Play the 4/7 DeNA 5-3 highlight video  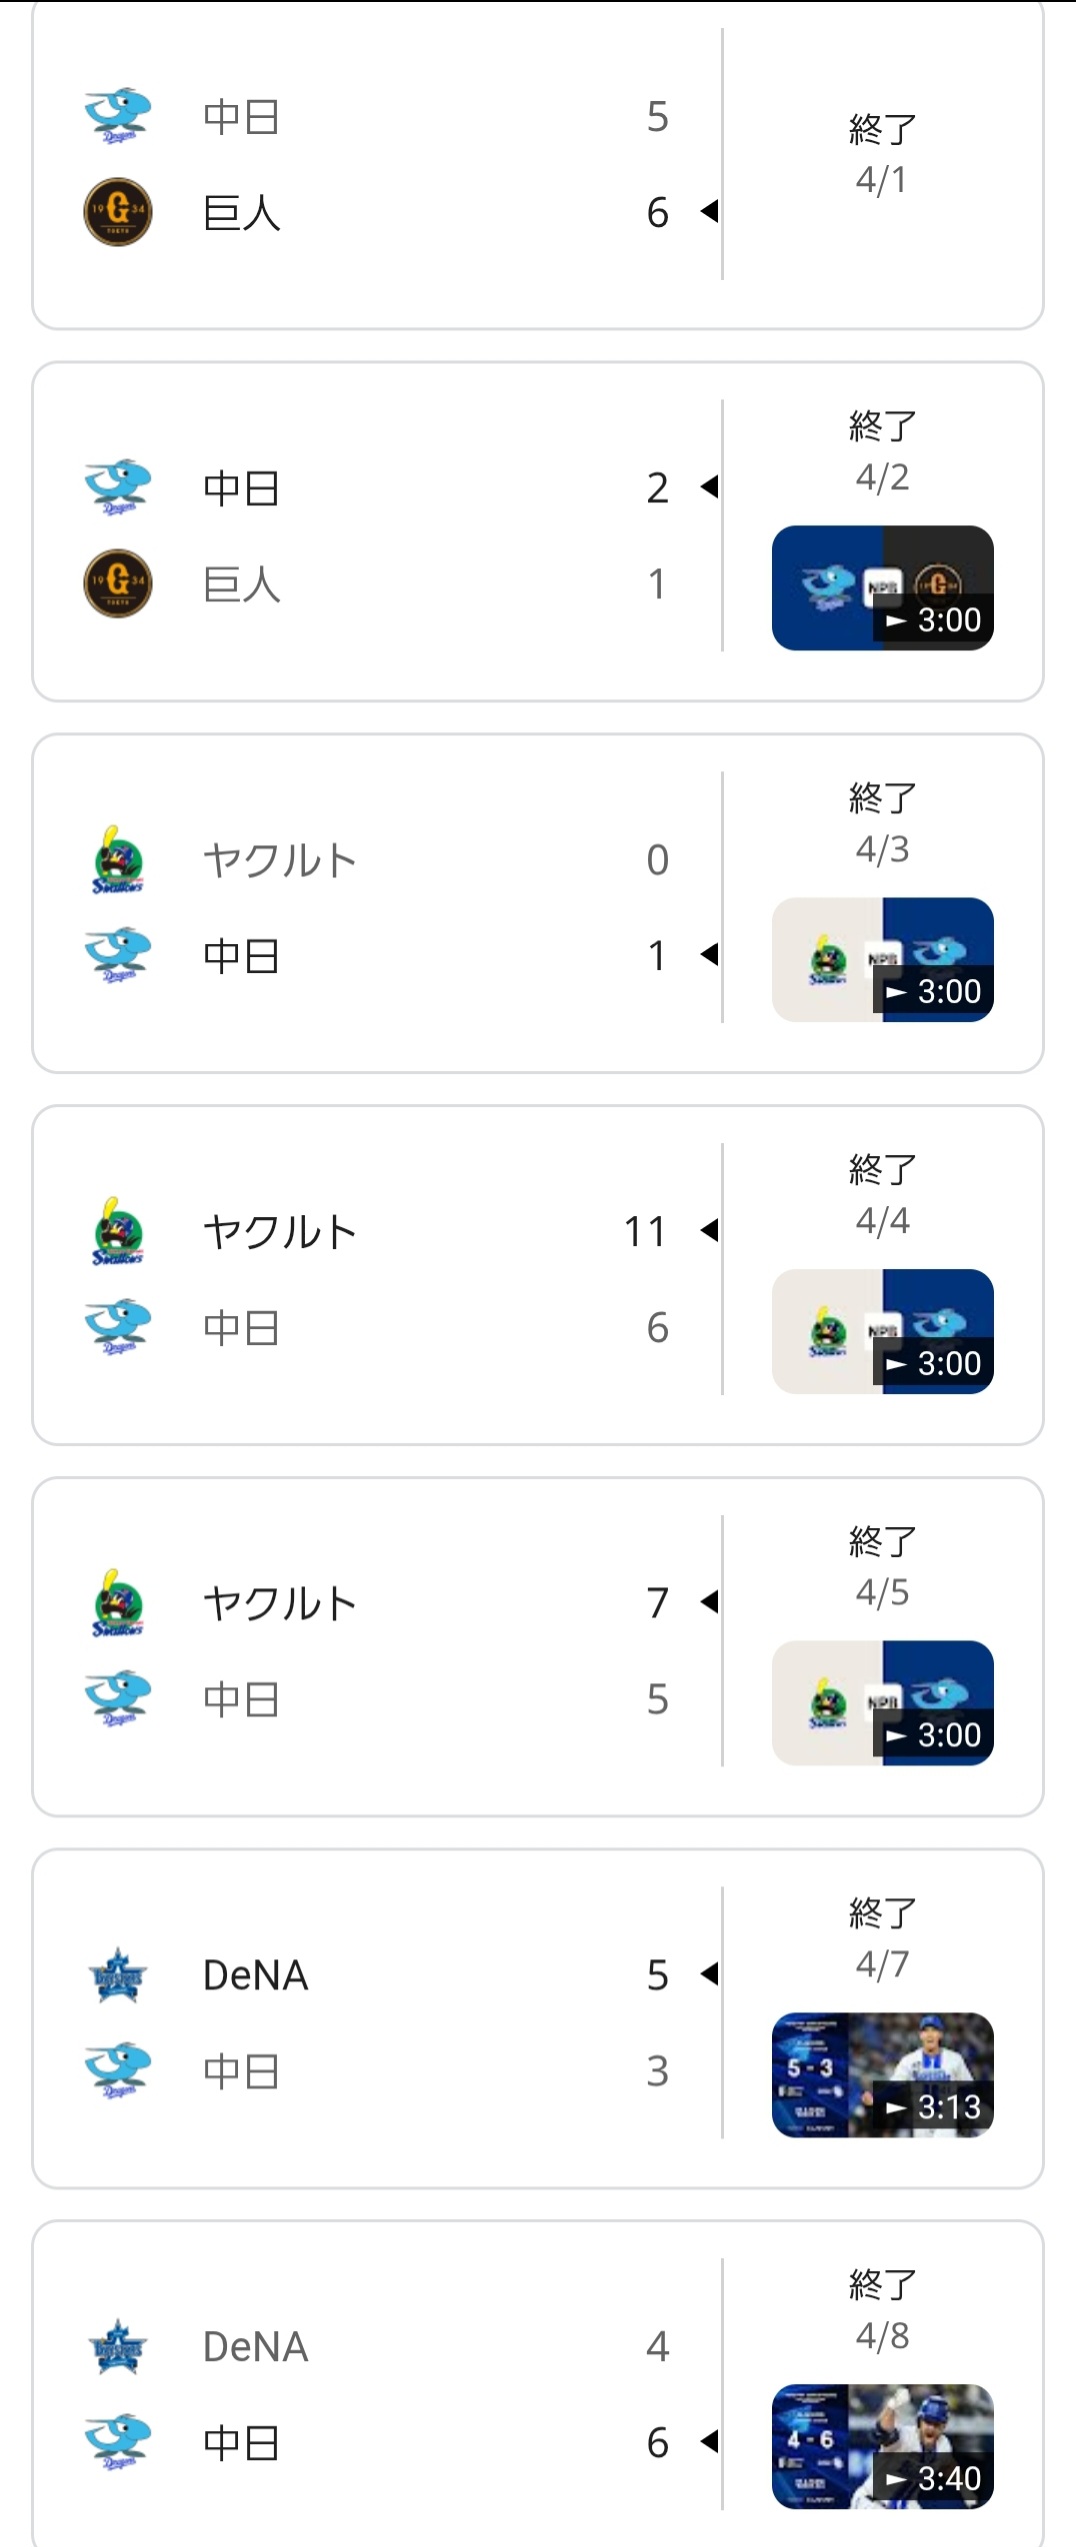pos(882,2075)
